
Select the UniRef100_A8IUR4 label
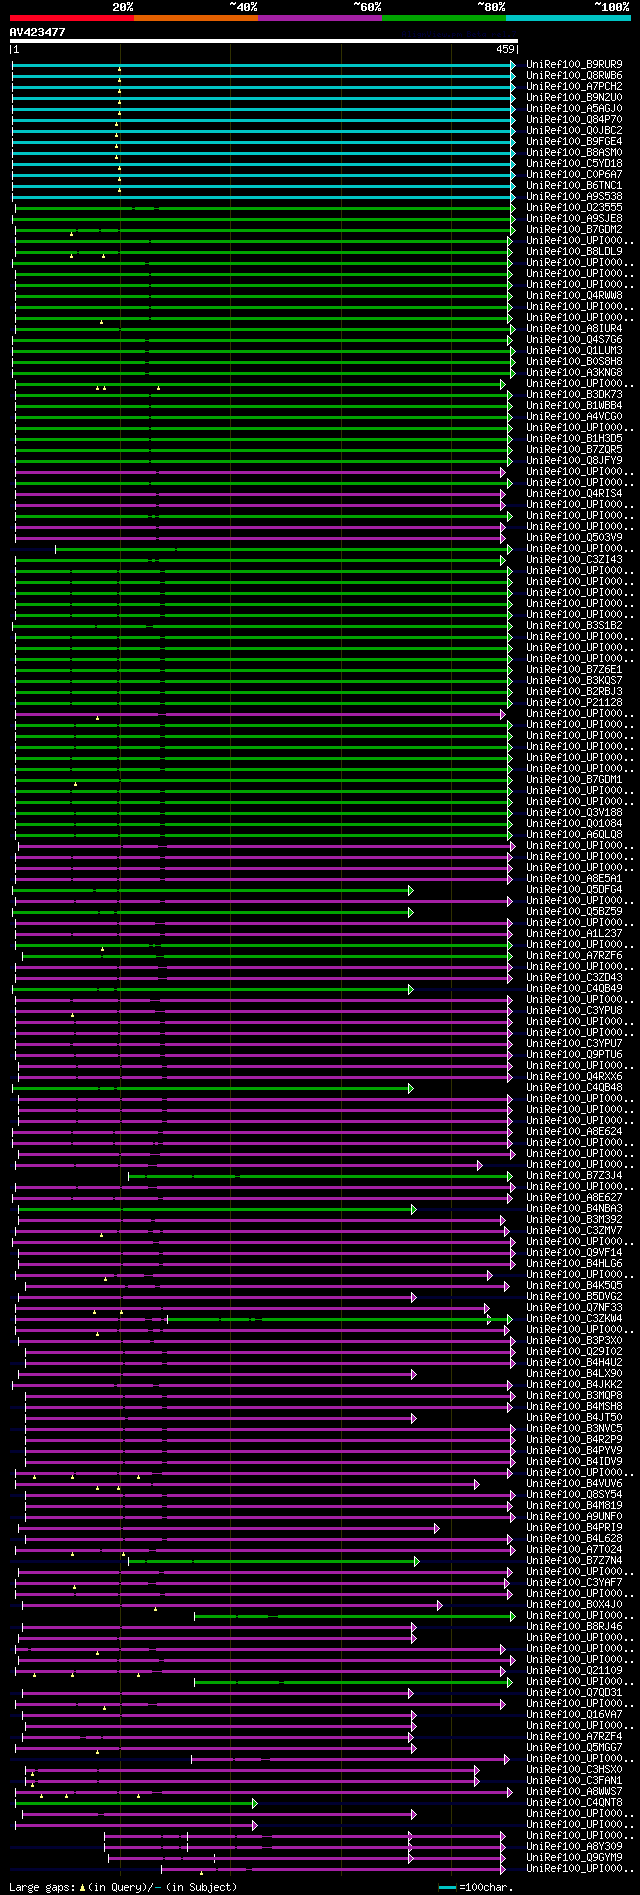point(574,329)
